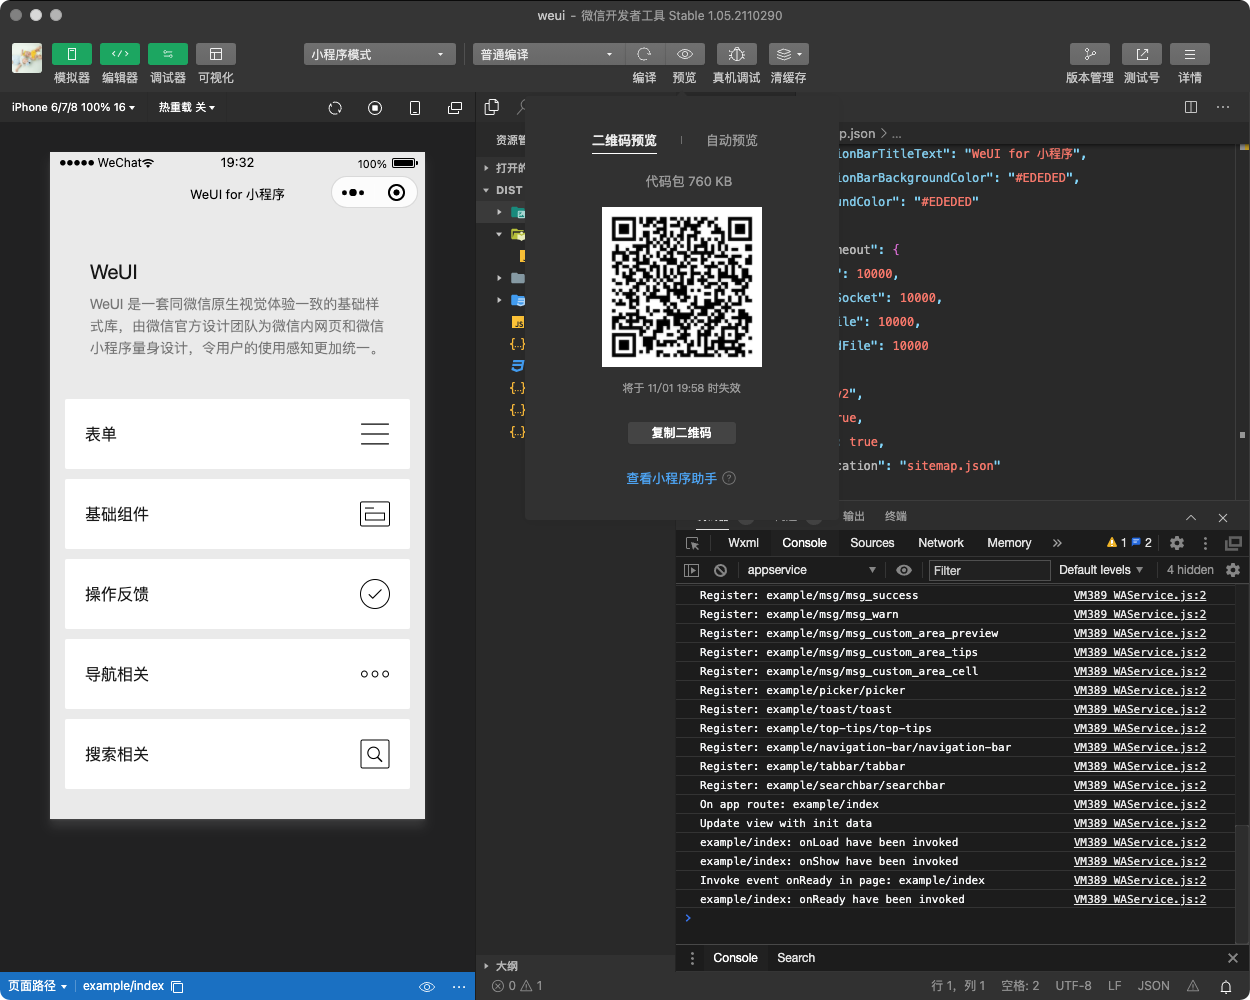Toggle the Editor panel button
Screen dimensions: 1250x1000
coord(120,54)
